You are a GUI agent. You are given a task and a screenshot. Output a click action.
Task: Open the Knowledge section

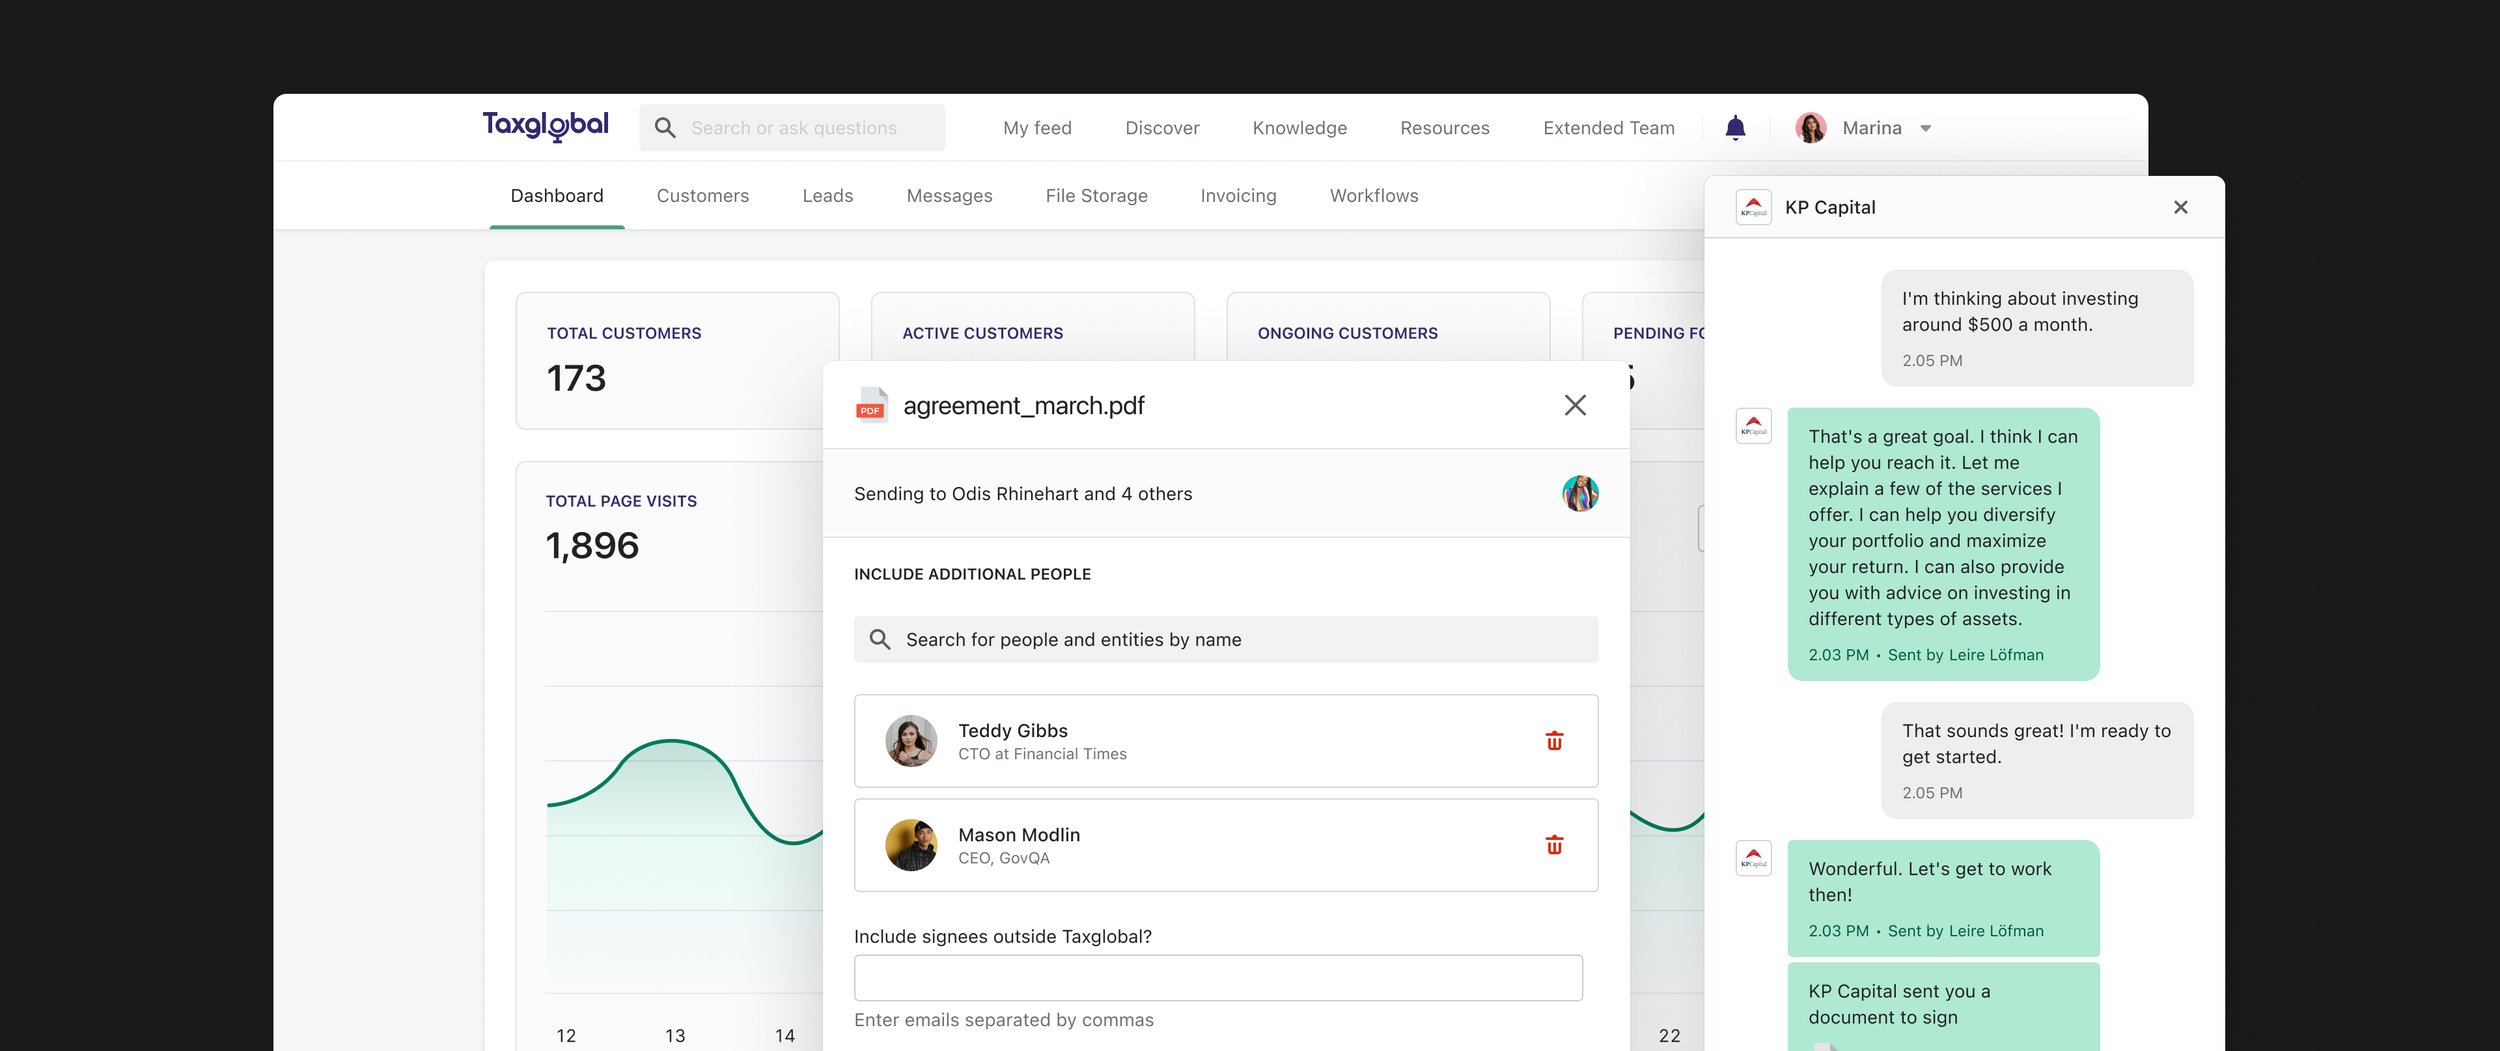(1299, 128)
